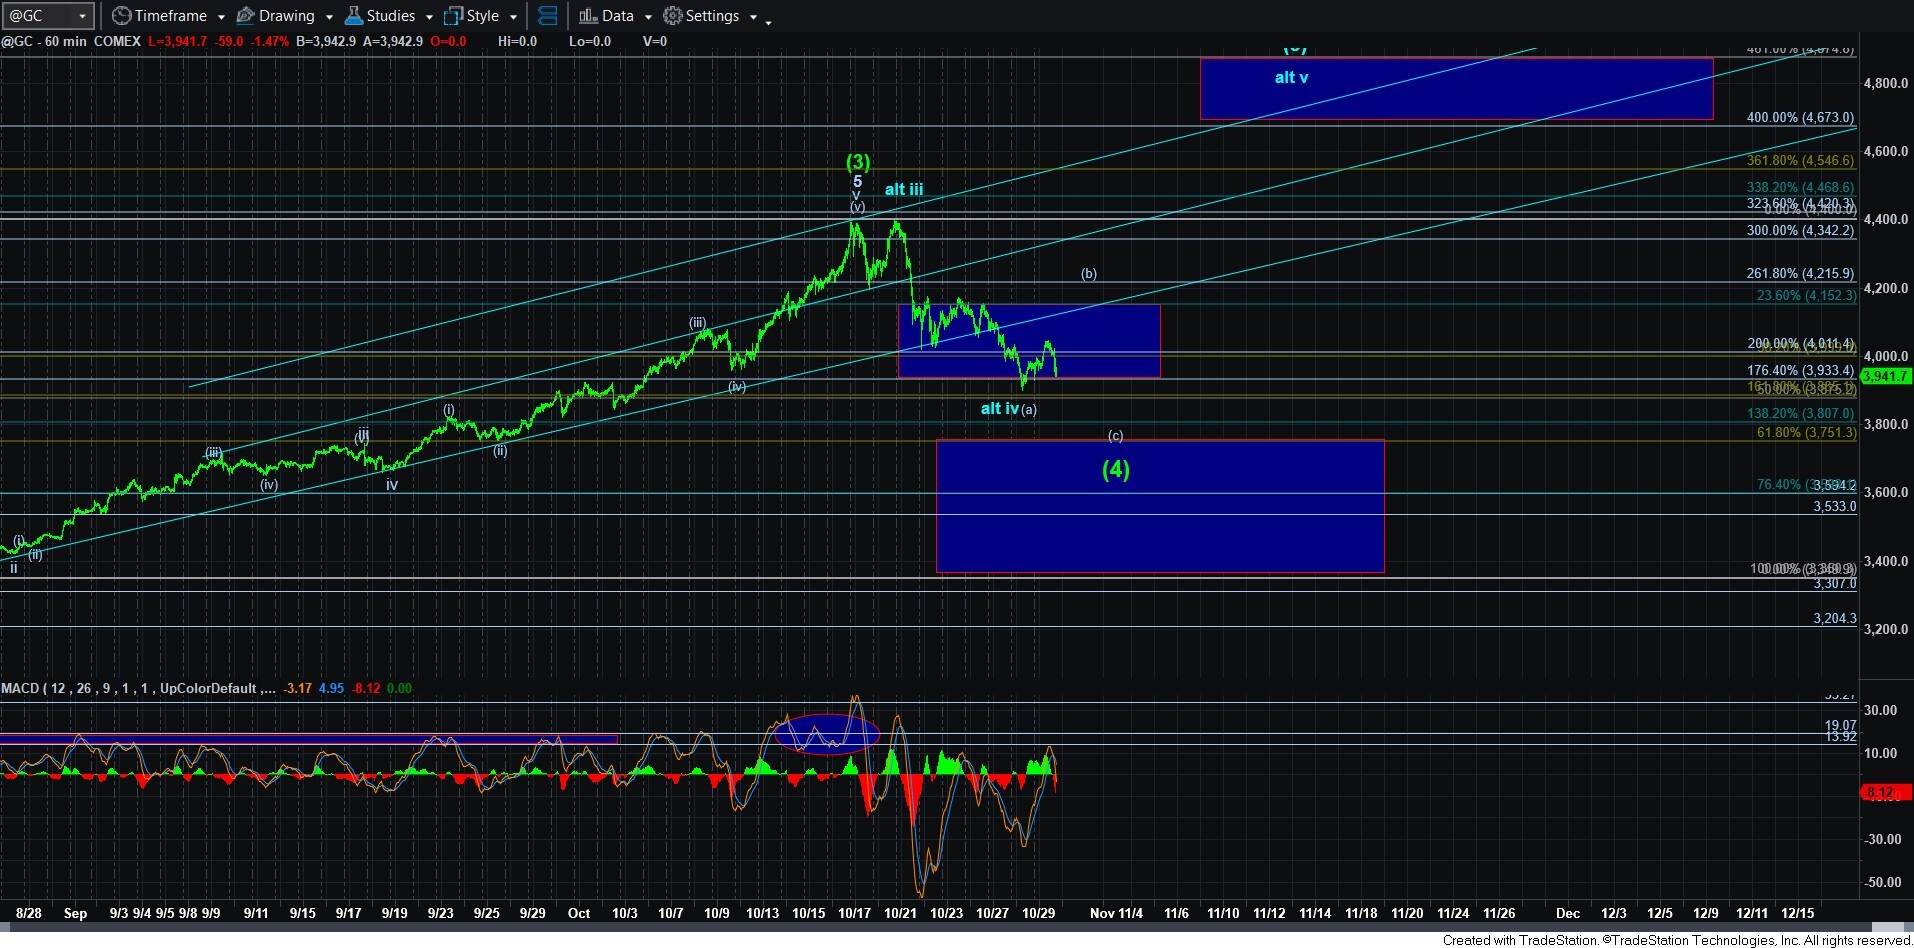Open the @GC symbol dropdown
Viewport: 1914px width, 948px height.
(x=82, y=16)
